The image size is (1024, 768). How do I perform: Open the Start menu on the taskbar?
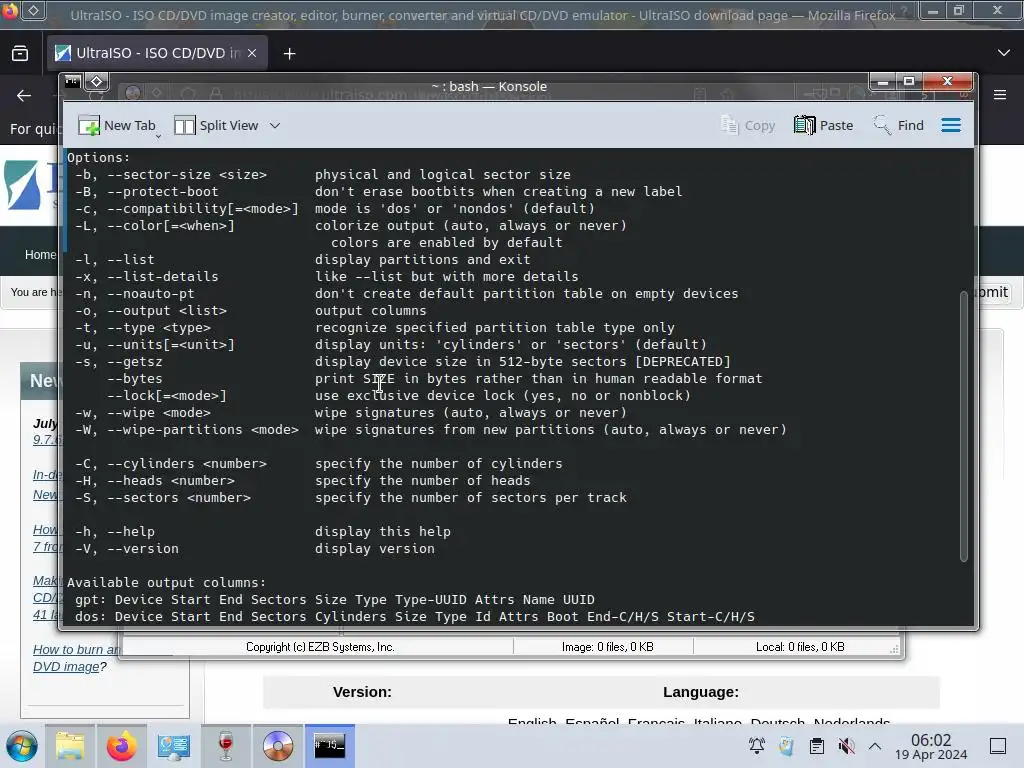pyautogui.click(x=22, y=746)
